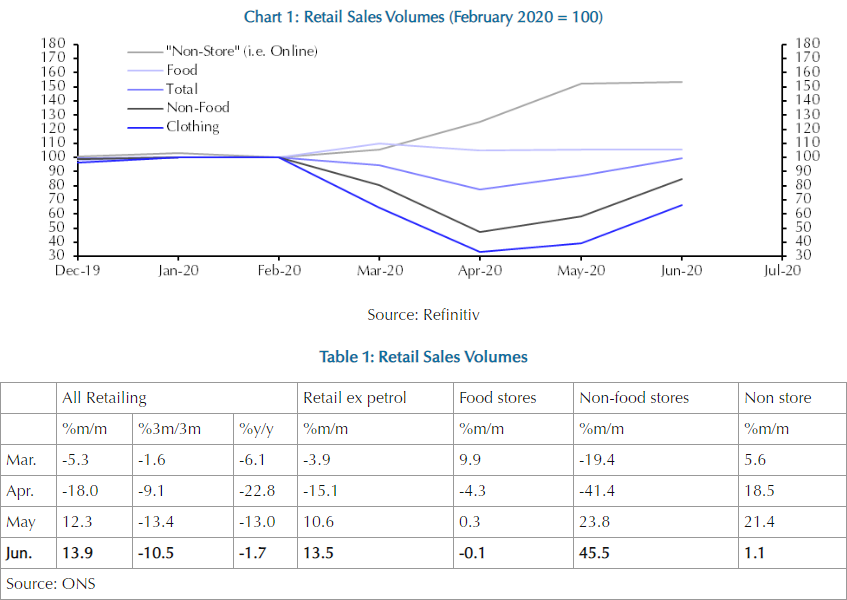This screenshot has width=847, height=600.
Task: Click the Dec-19 x-axis label
Action: tap(78, 270)
